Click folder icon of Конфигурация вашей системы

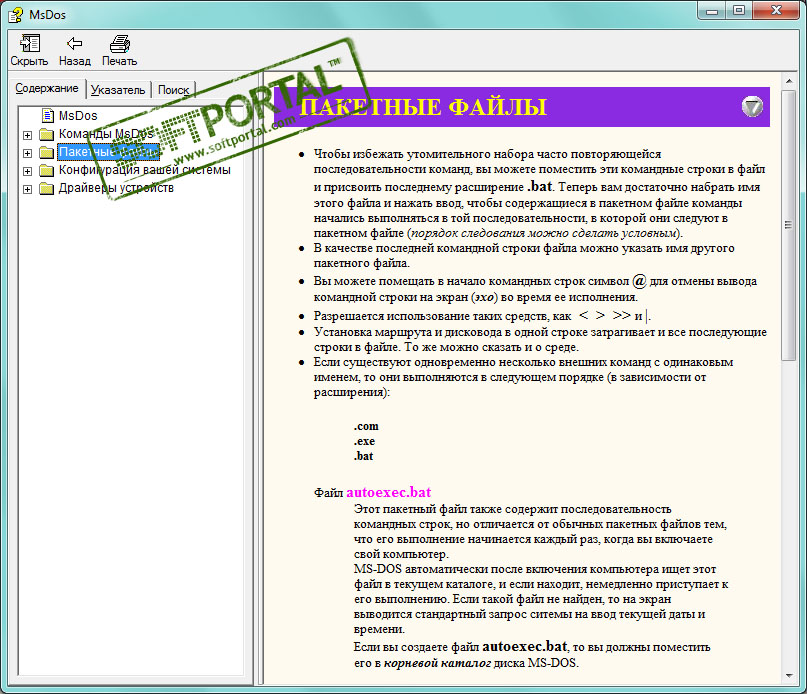point(47,170)
